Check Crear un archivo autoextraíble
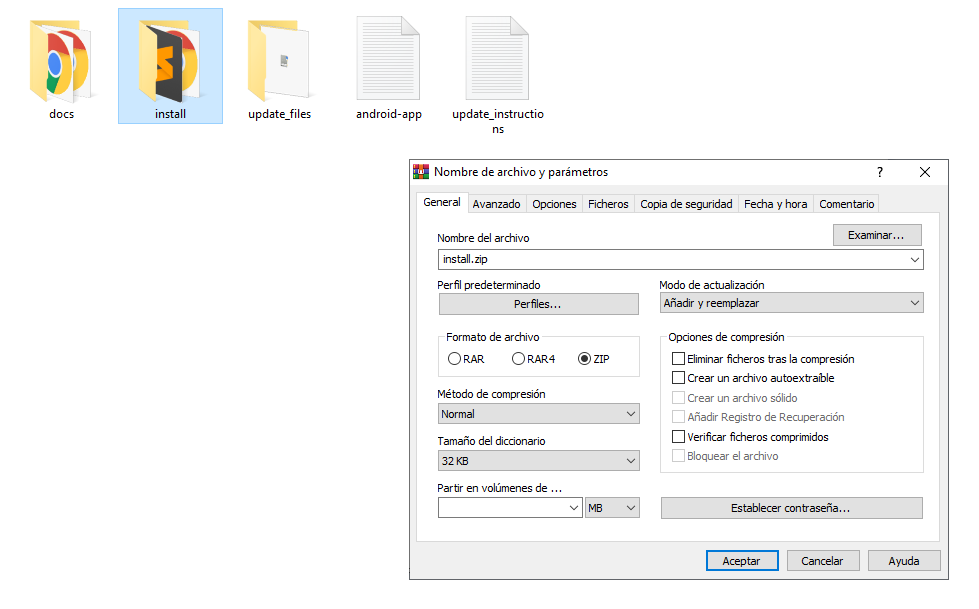 tap(679, 378)
